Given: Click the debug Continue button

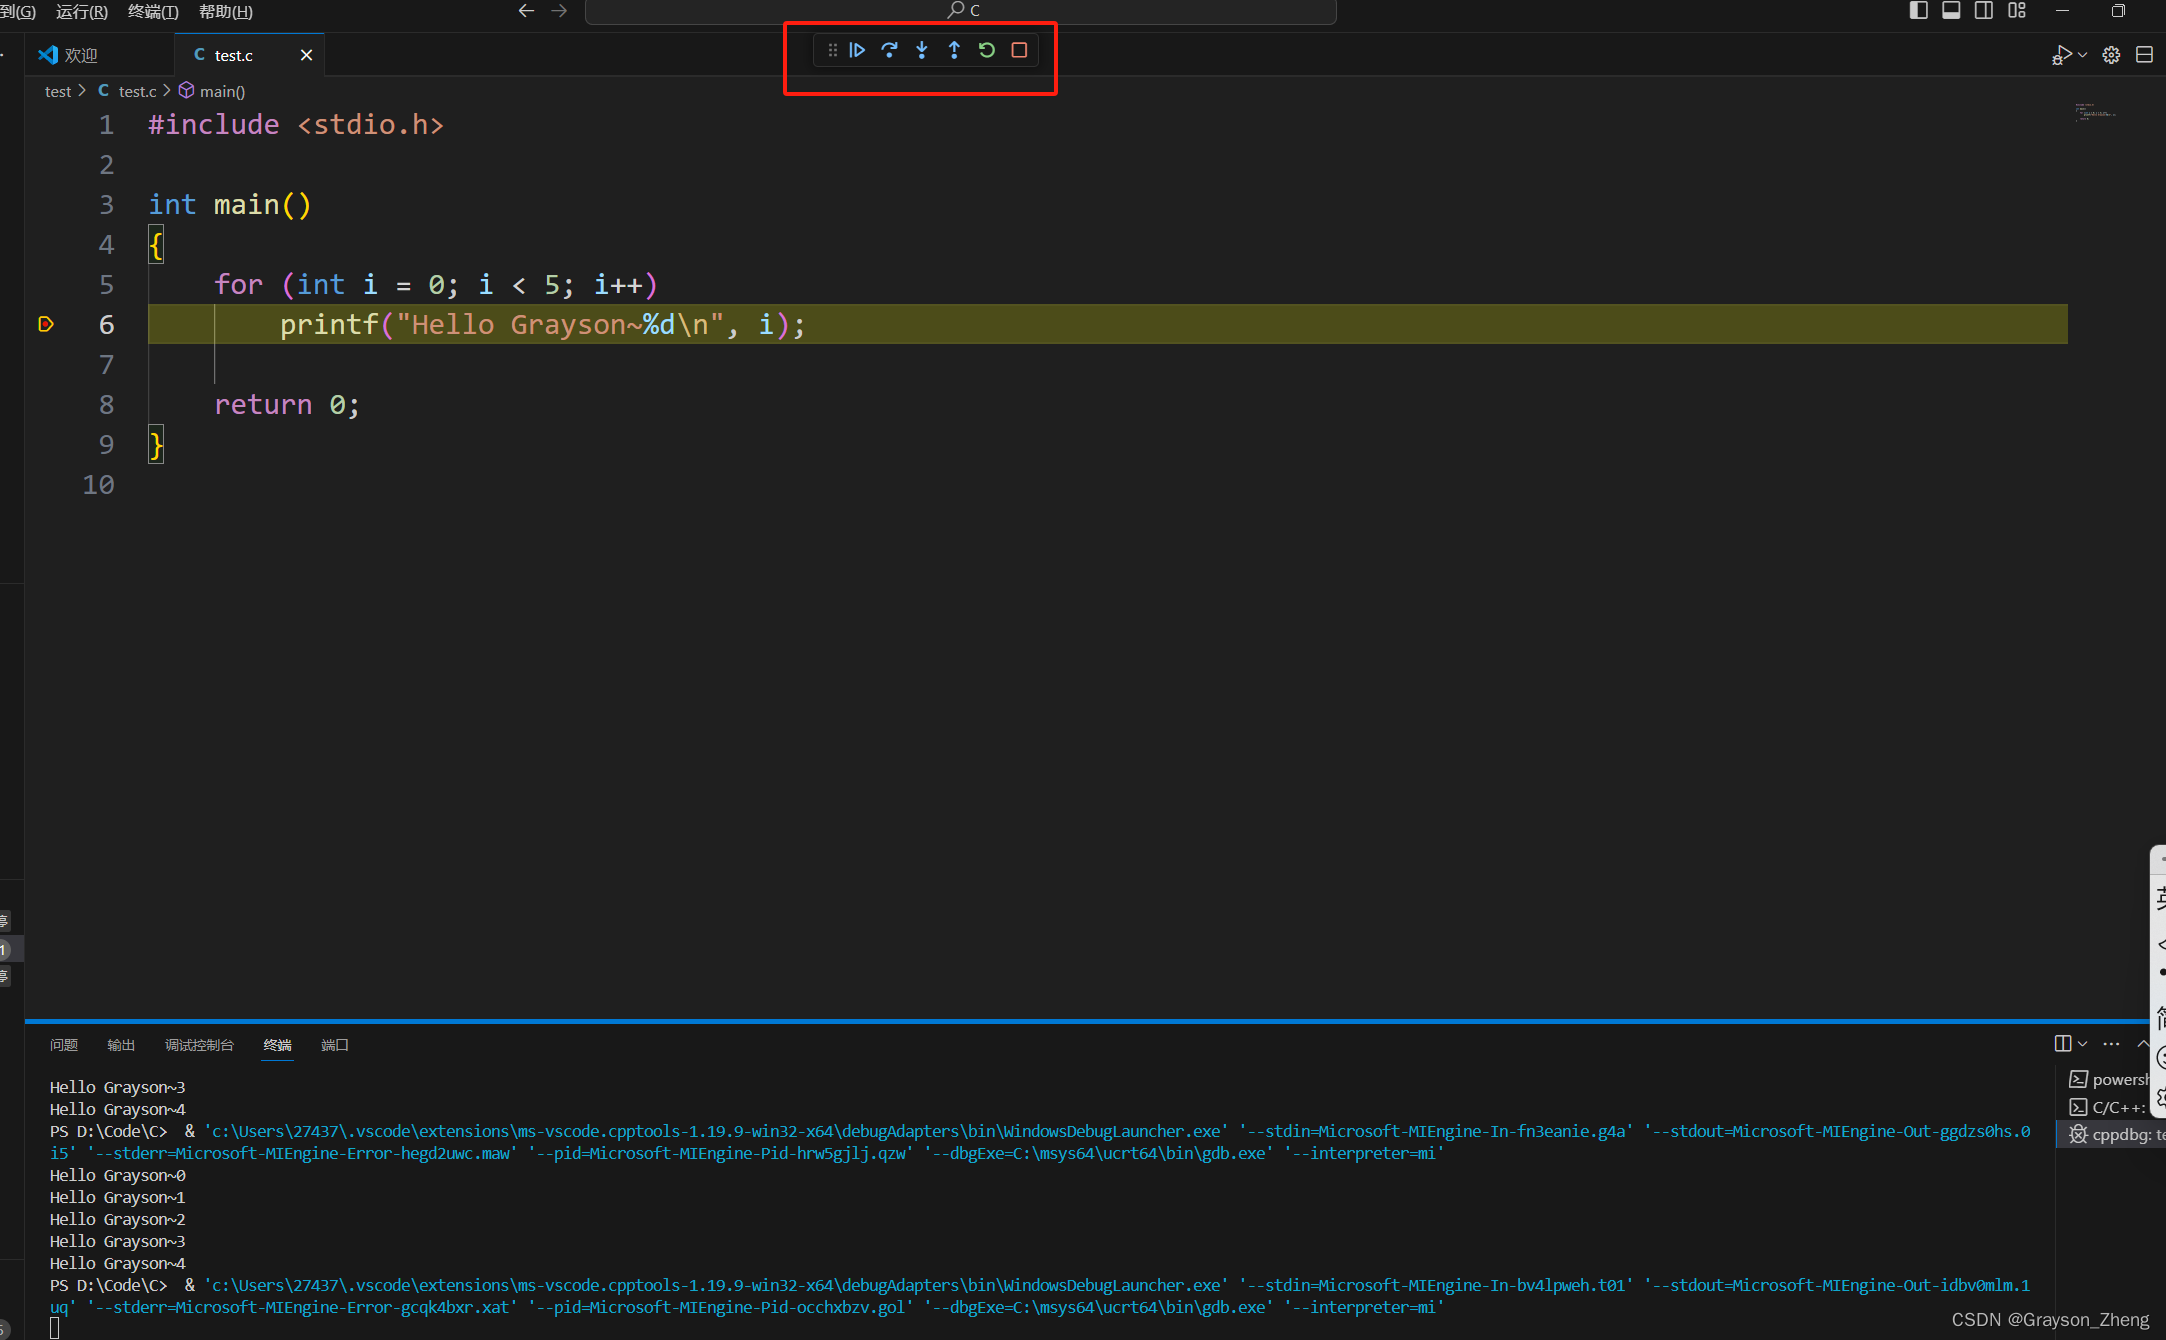Looking at the screenshot, I should click(857, 50).
